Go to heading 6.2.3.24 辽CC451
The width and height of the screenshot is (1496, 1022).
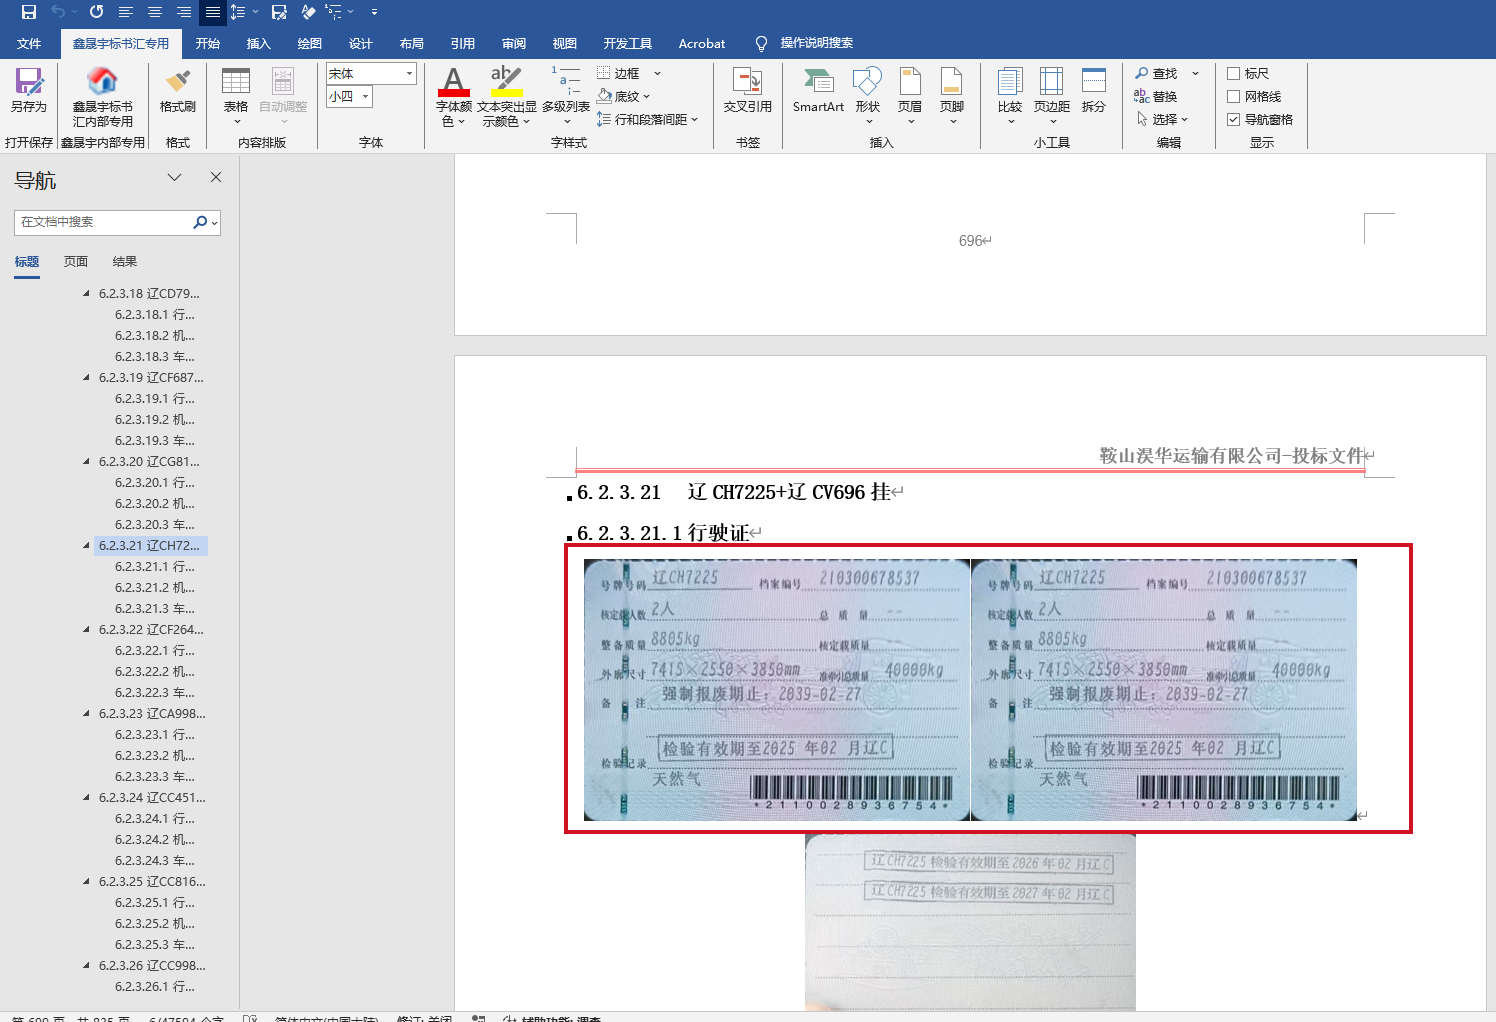click(152, 798)
